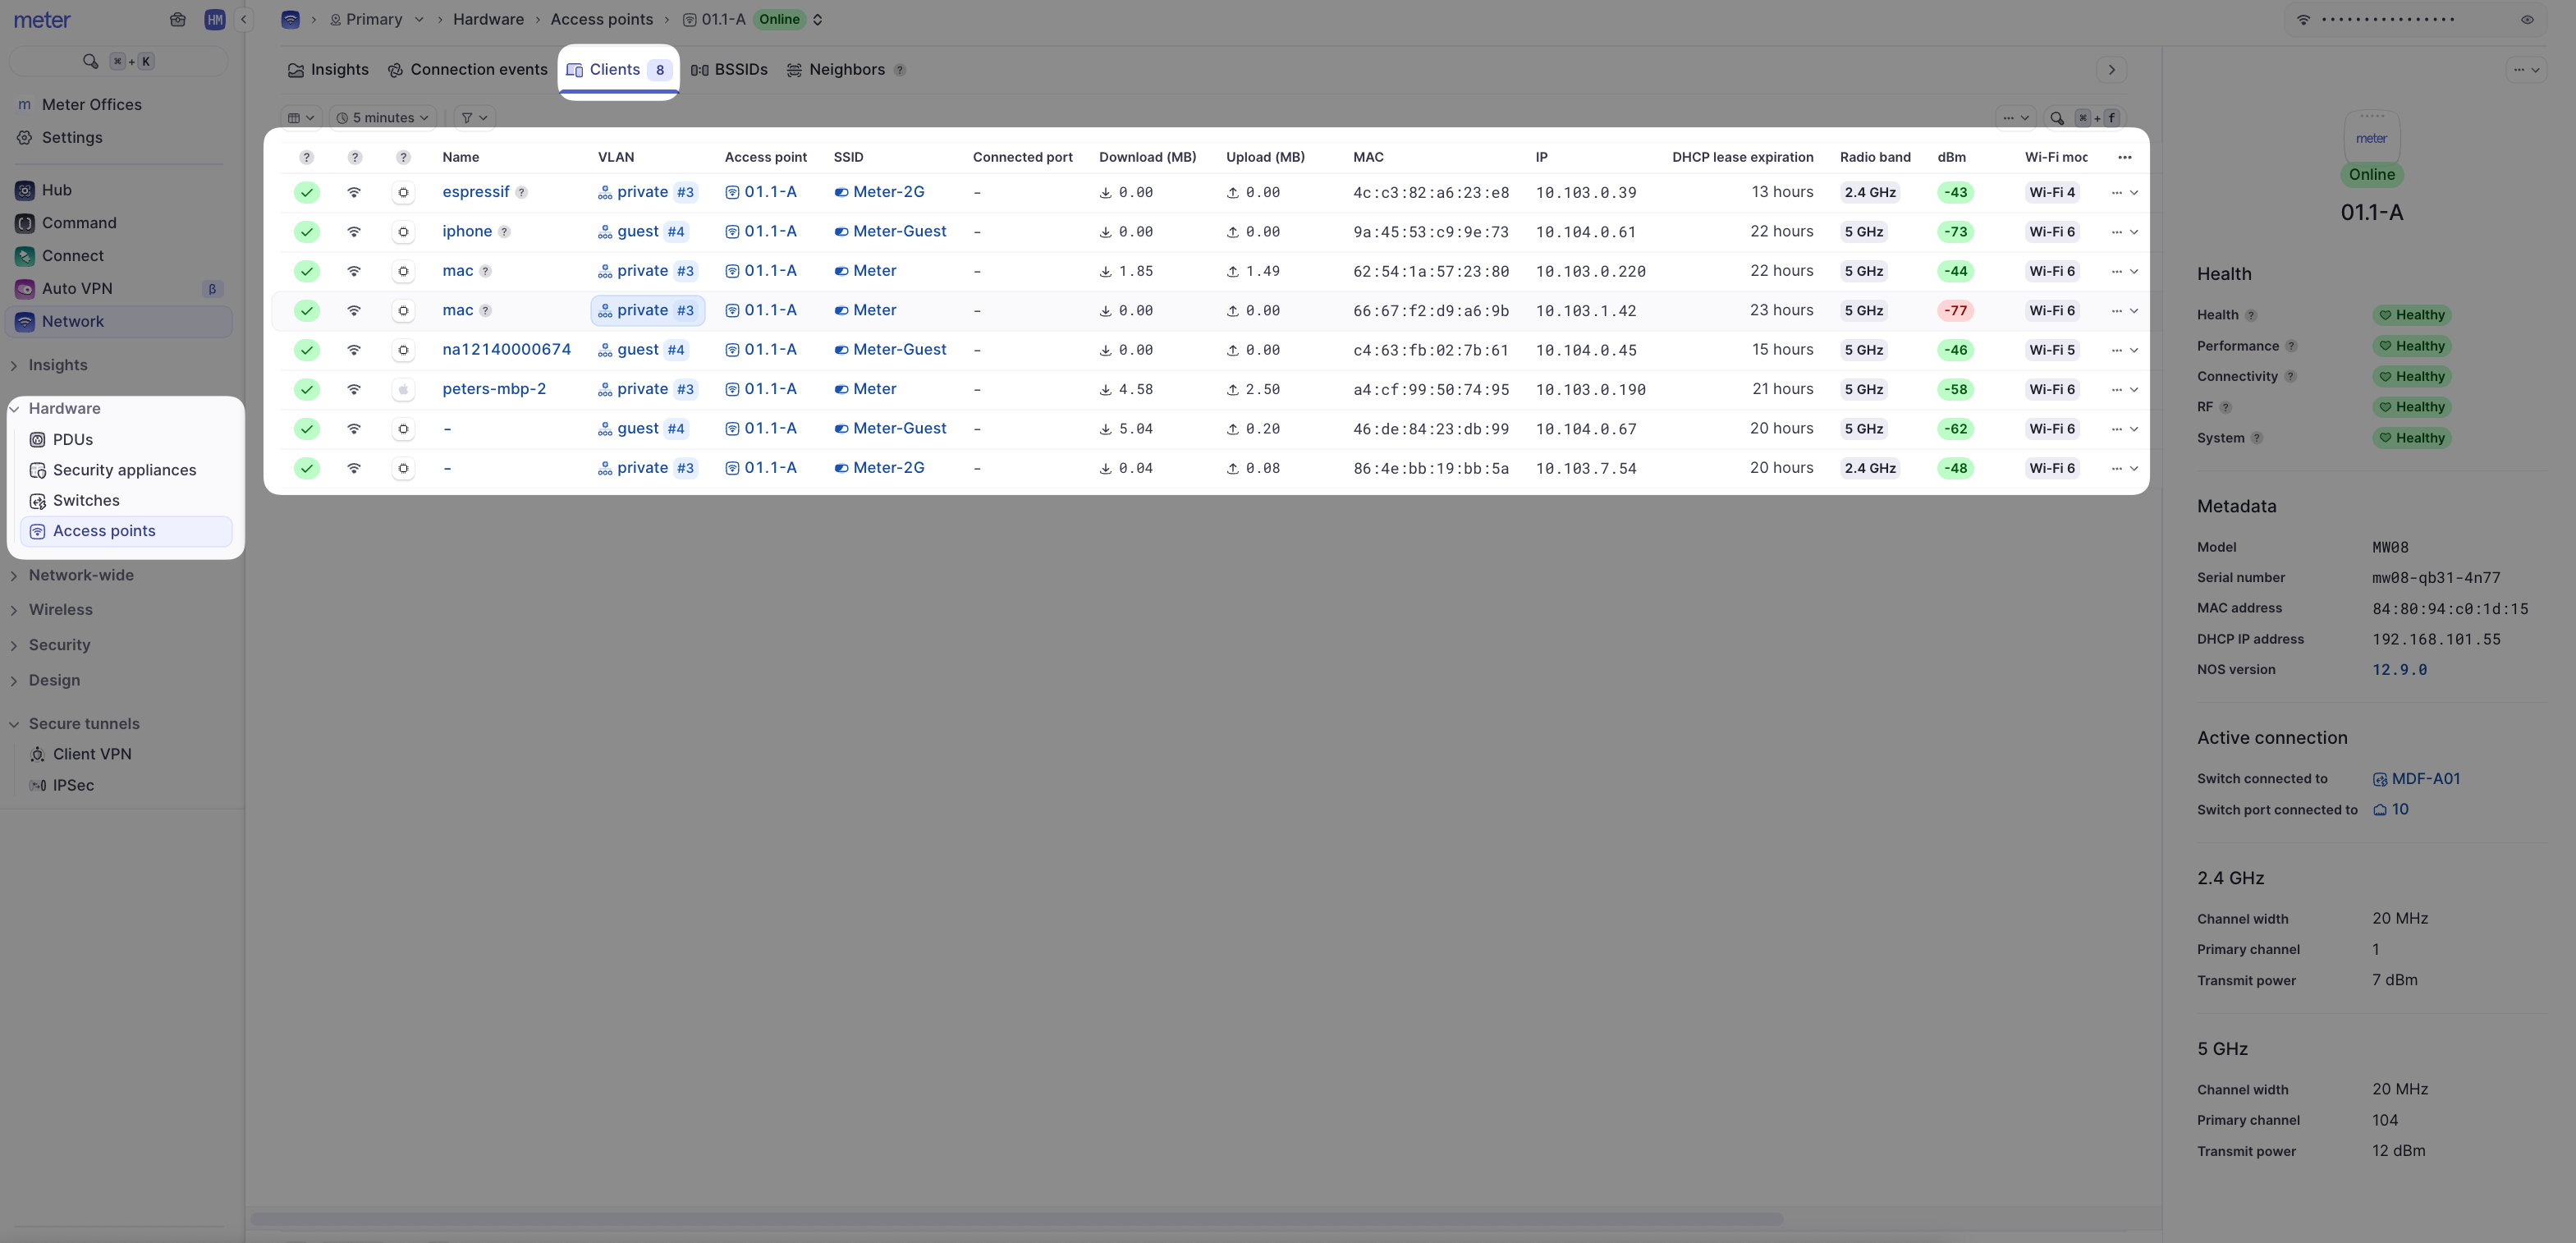2576x1243 pixels.
Task: Click the Command app icon
Action: coord(25,223)
